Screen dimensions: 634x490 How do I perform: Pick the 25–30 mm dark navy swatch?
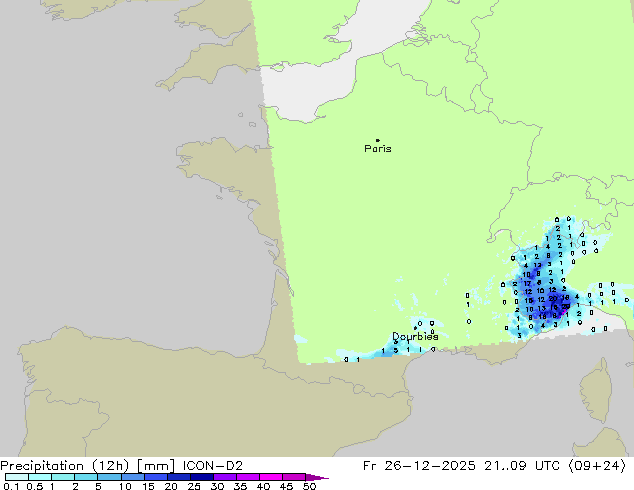tap(201, 477)
